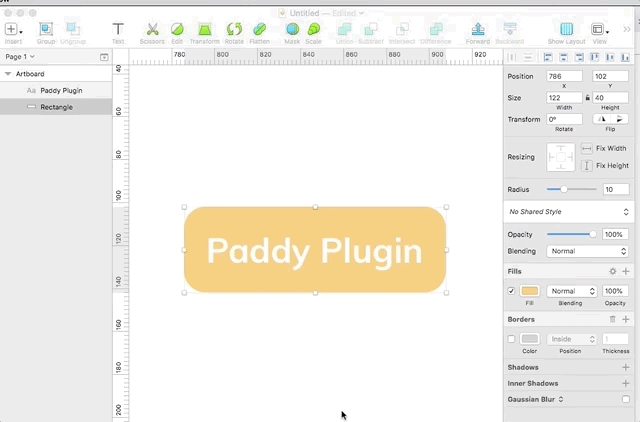
Task: Align top edges of layers
Action: [x=594, y=58]
